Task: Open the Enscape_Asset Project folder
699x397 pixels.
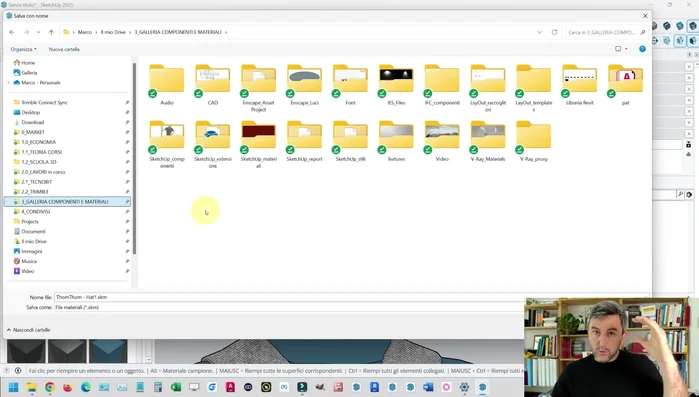Action: tap(259, 88)
